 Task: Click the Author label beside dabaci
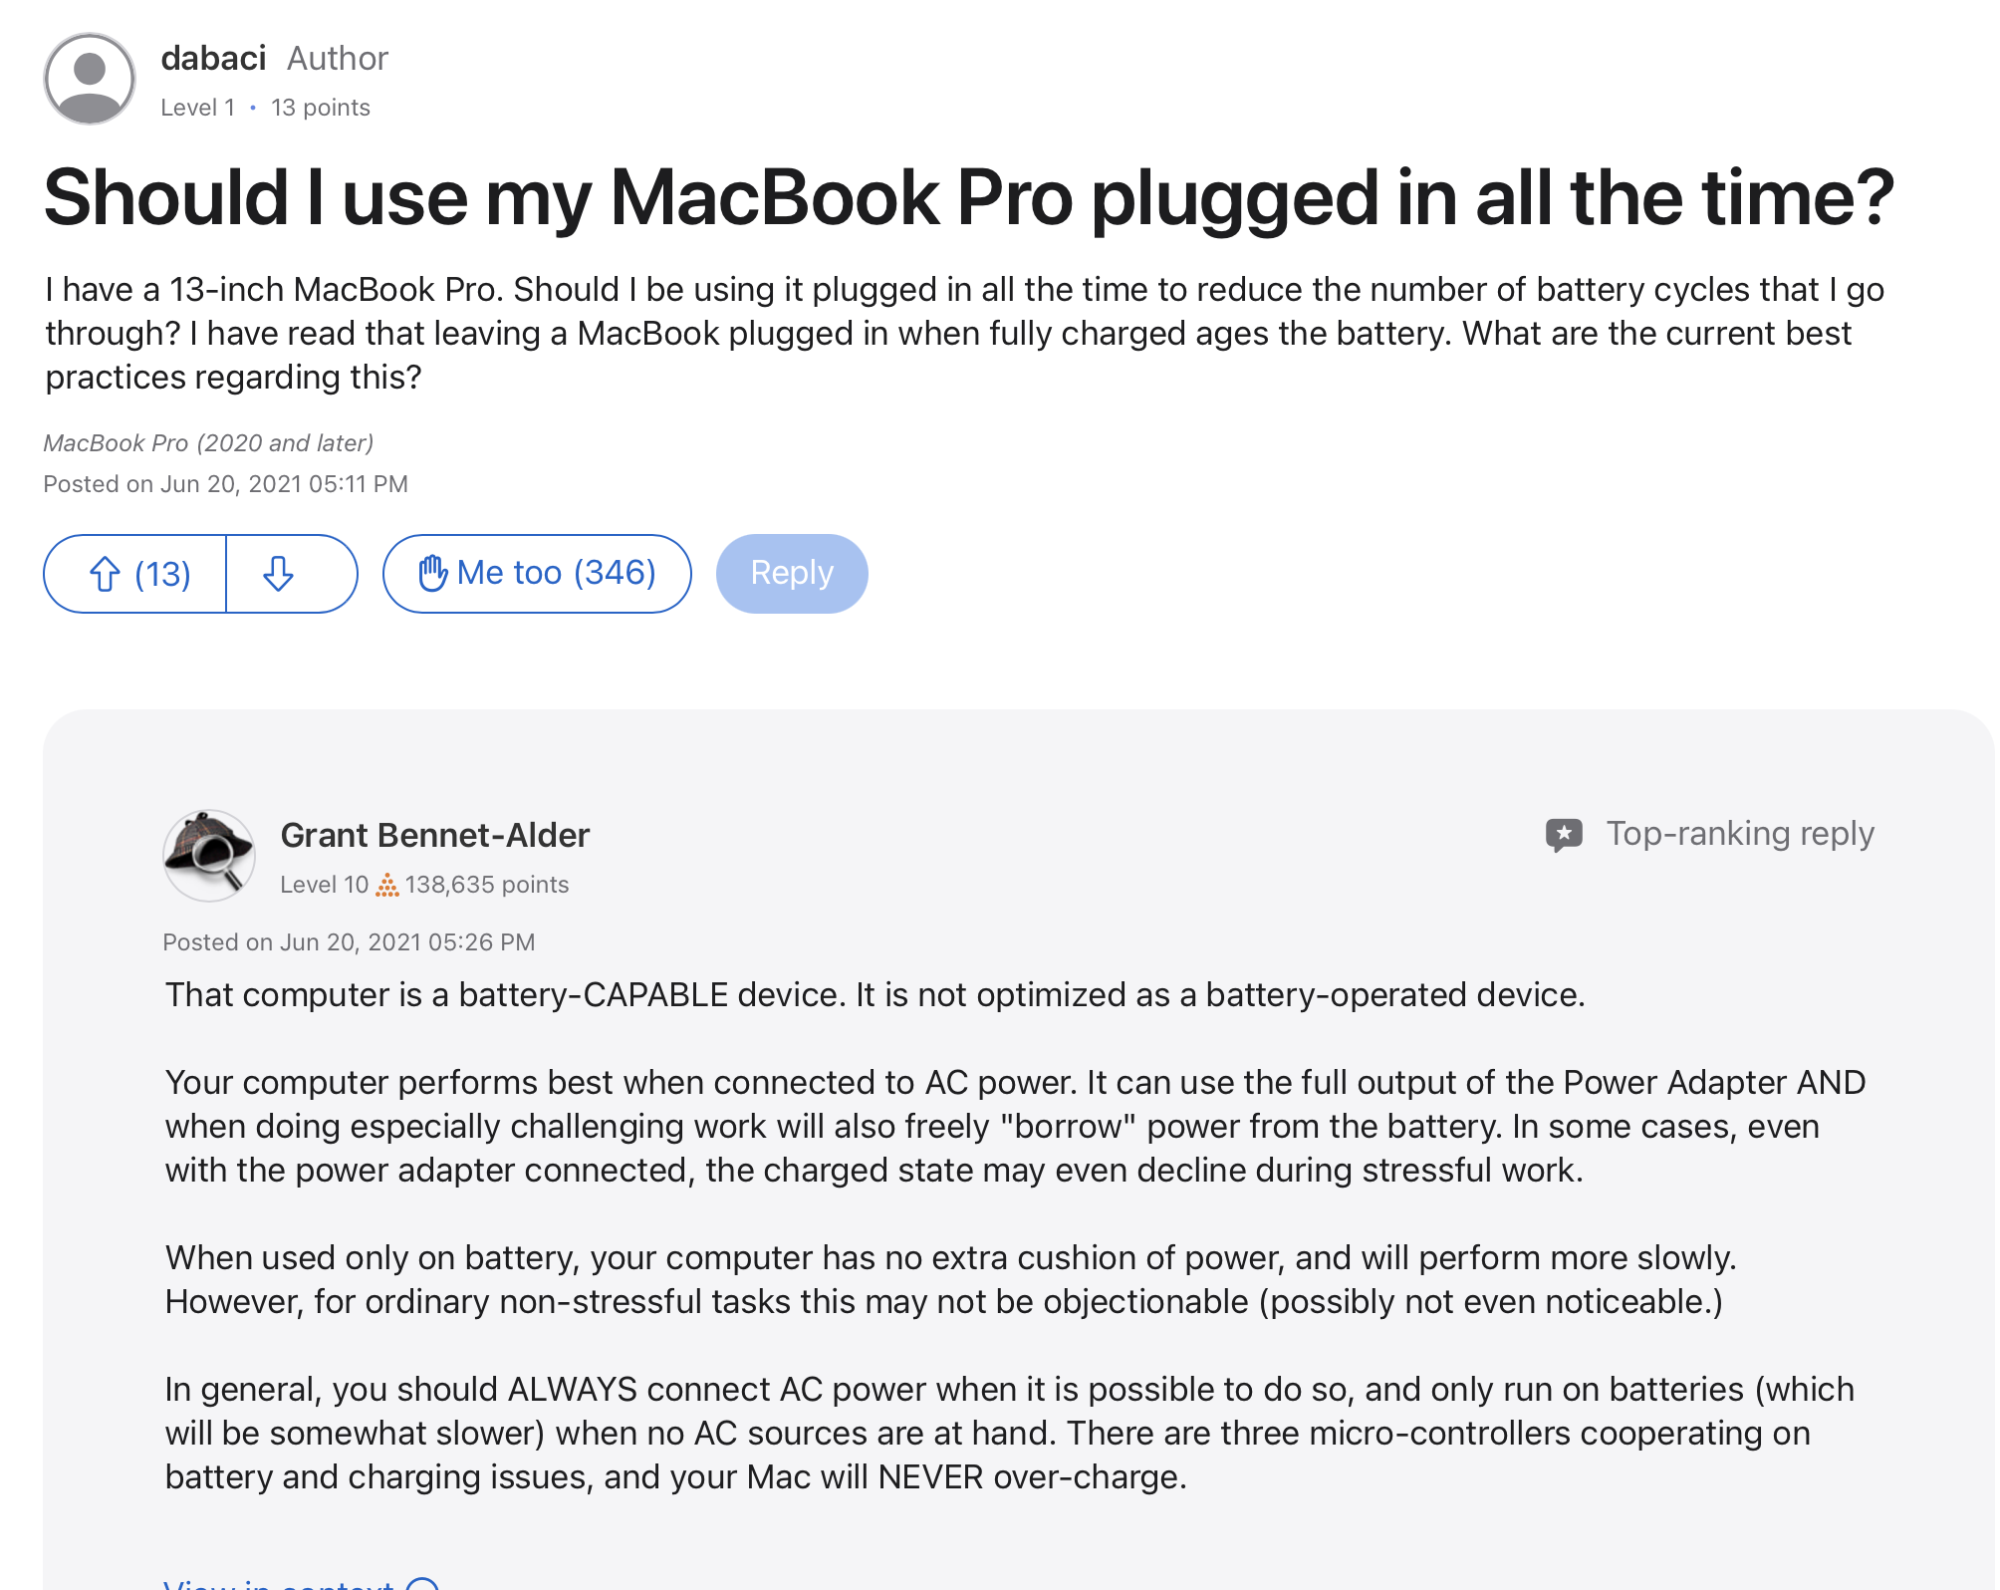click(337, 58)
